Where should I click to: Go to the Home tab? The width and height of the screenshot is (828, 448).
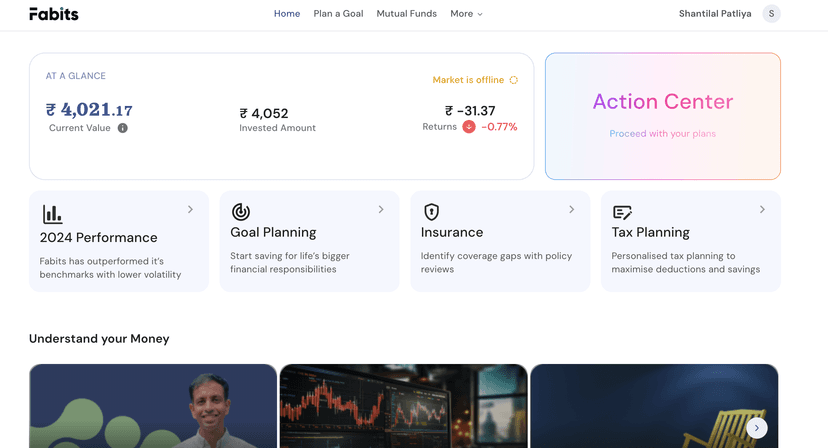pyautogui.click(x=287, y=14)
